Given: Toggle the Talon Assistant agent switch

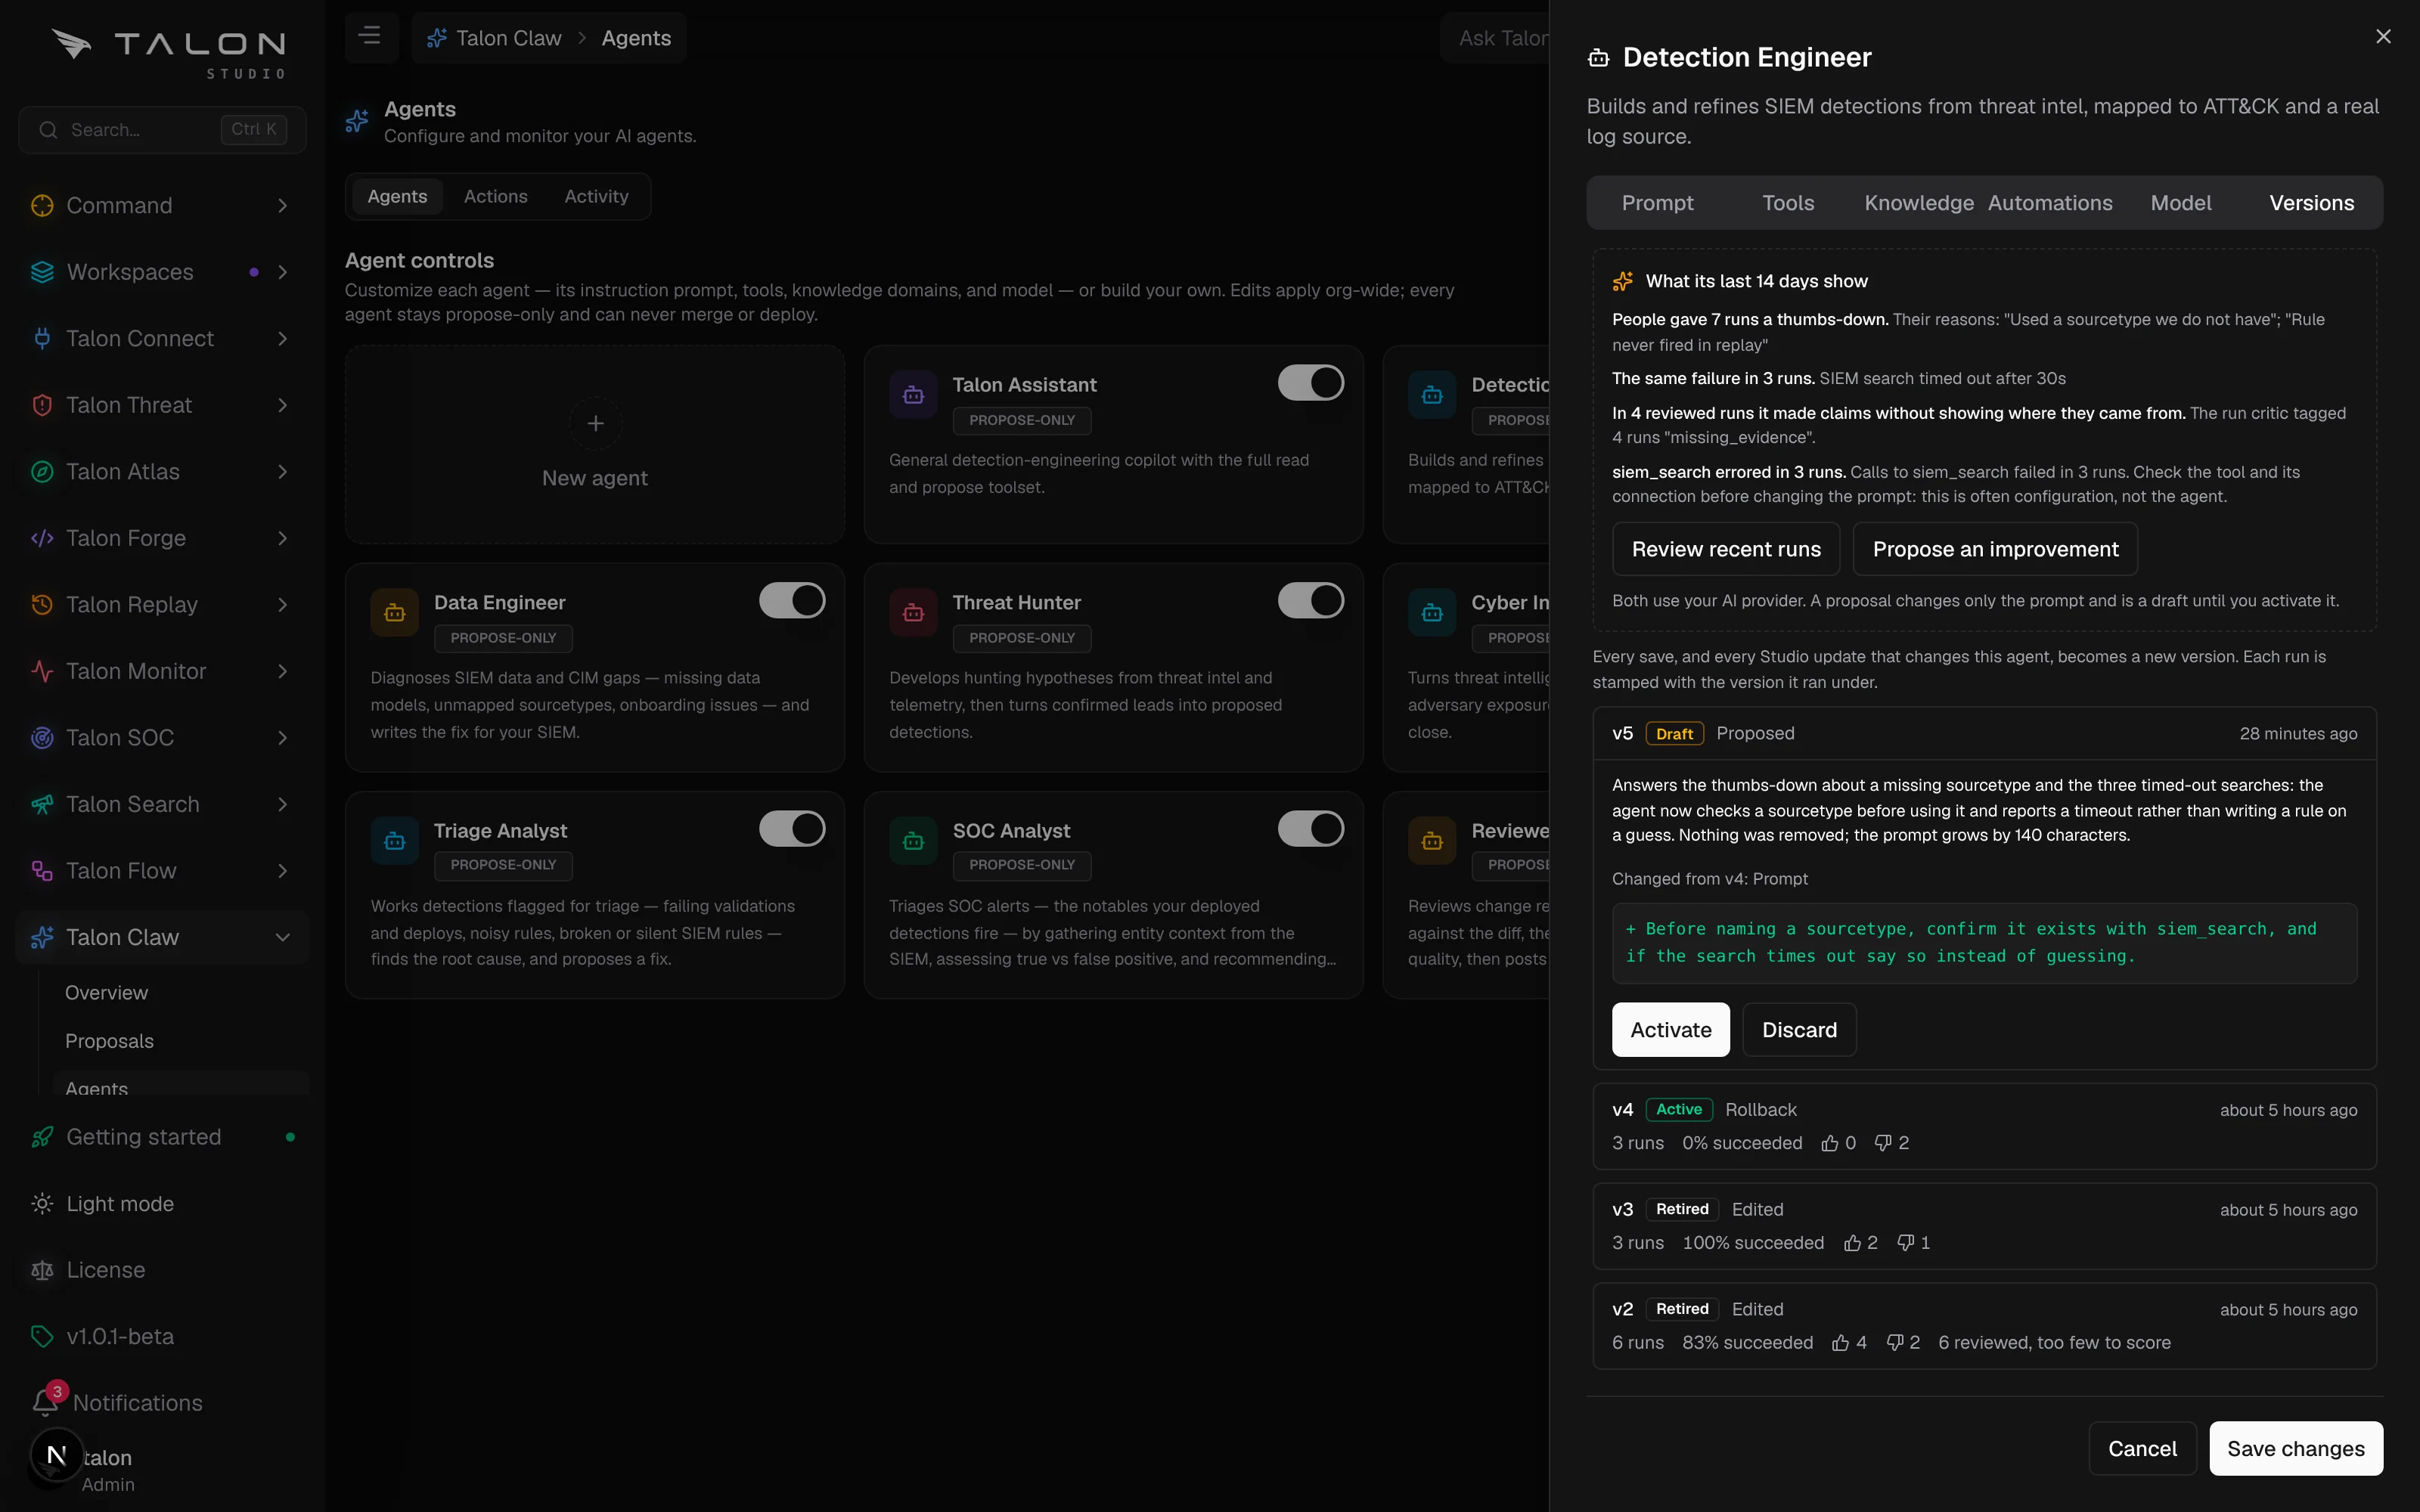Looking at the screenshot, I should (x=1311, y=382).
